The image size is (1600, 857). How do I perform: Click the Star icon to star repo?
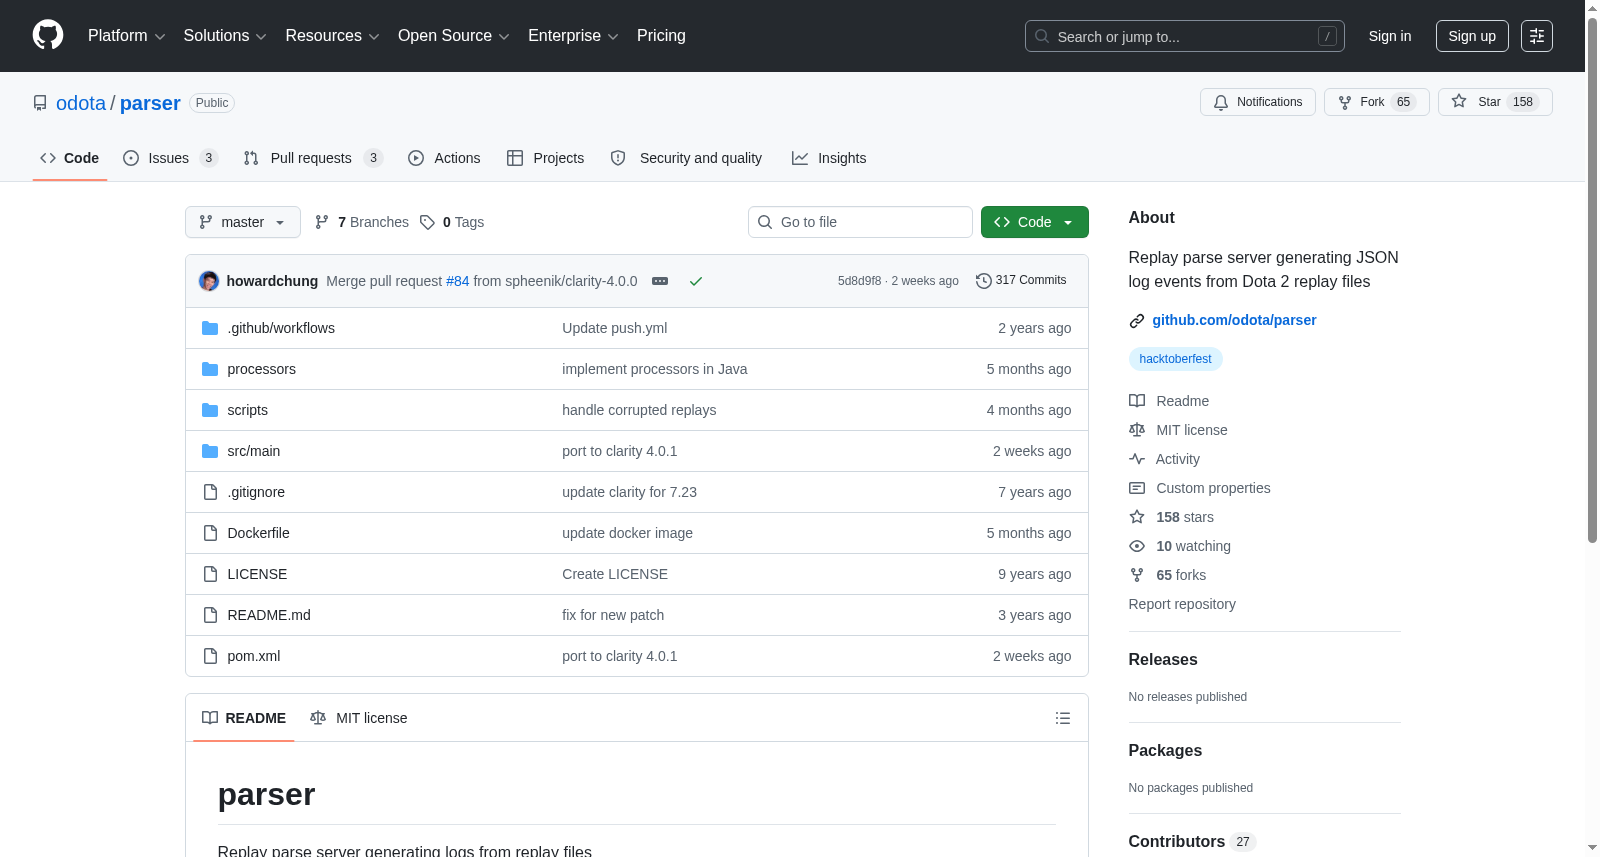point(1459,101)
